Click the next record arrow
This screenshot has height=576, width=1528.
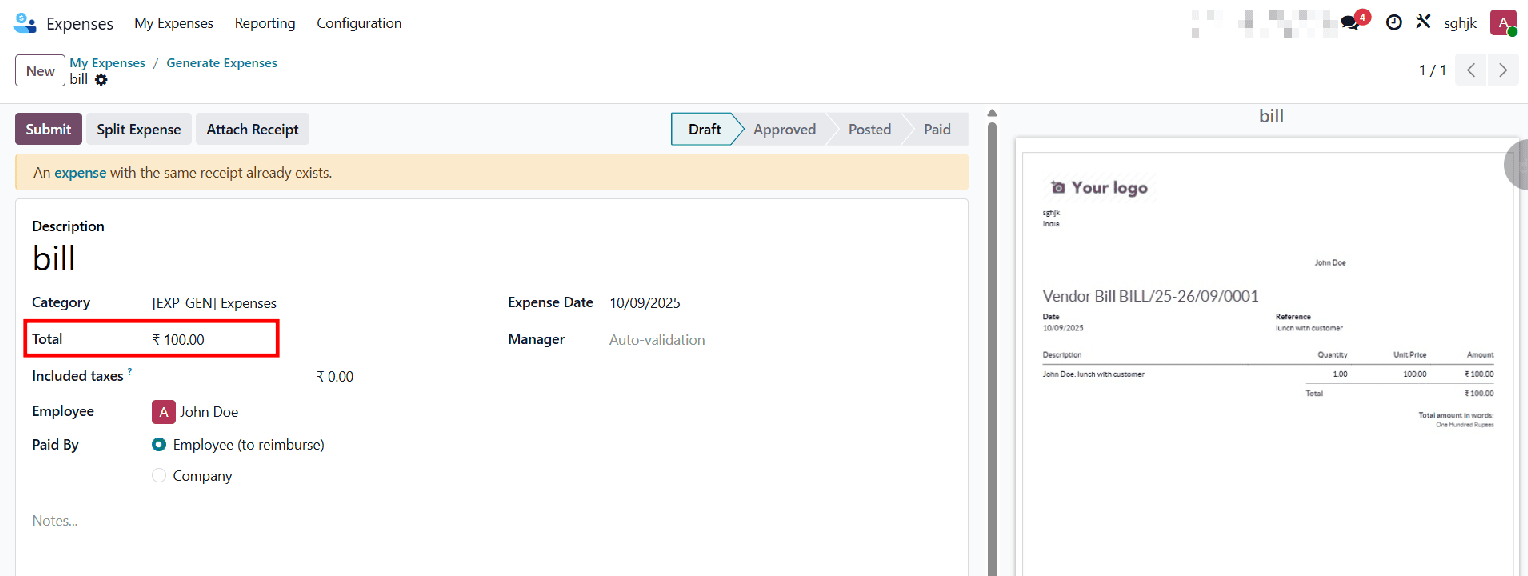point(1502,70)
